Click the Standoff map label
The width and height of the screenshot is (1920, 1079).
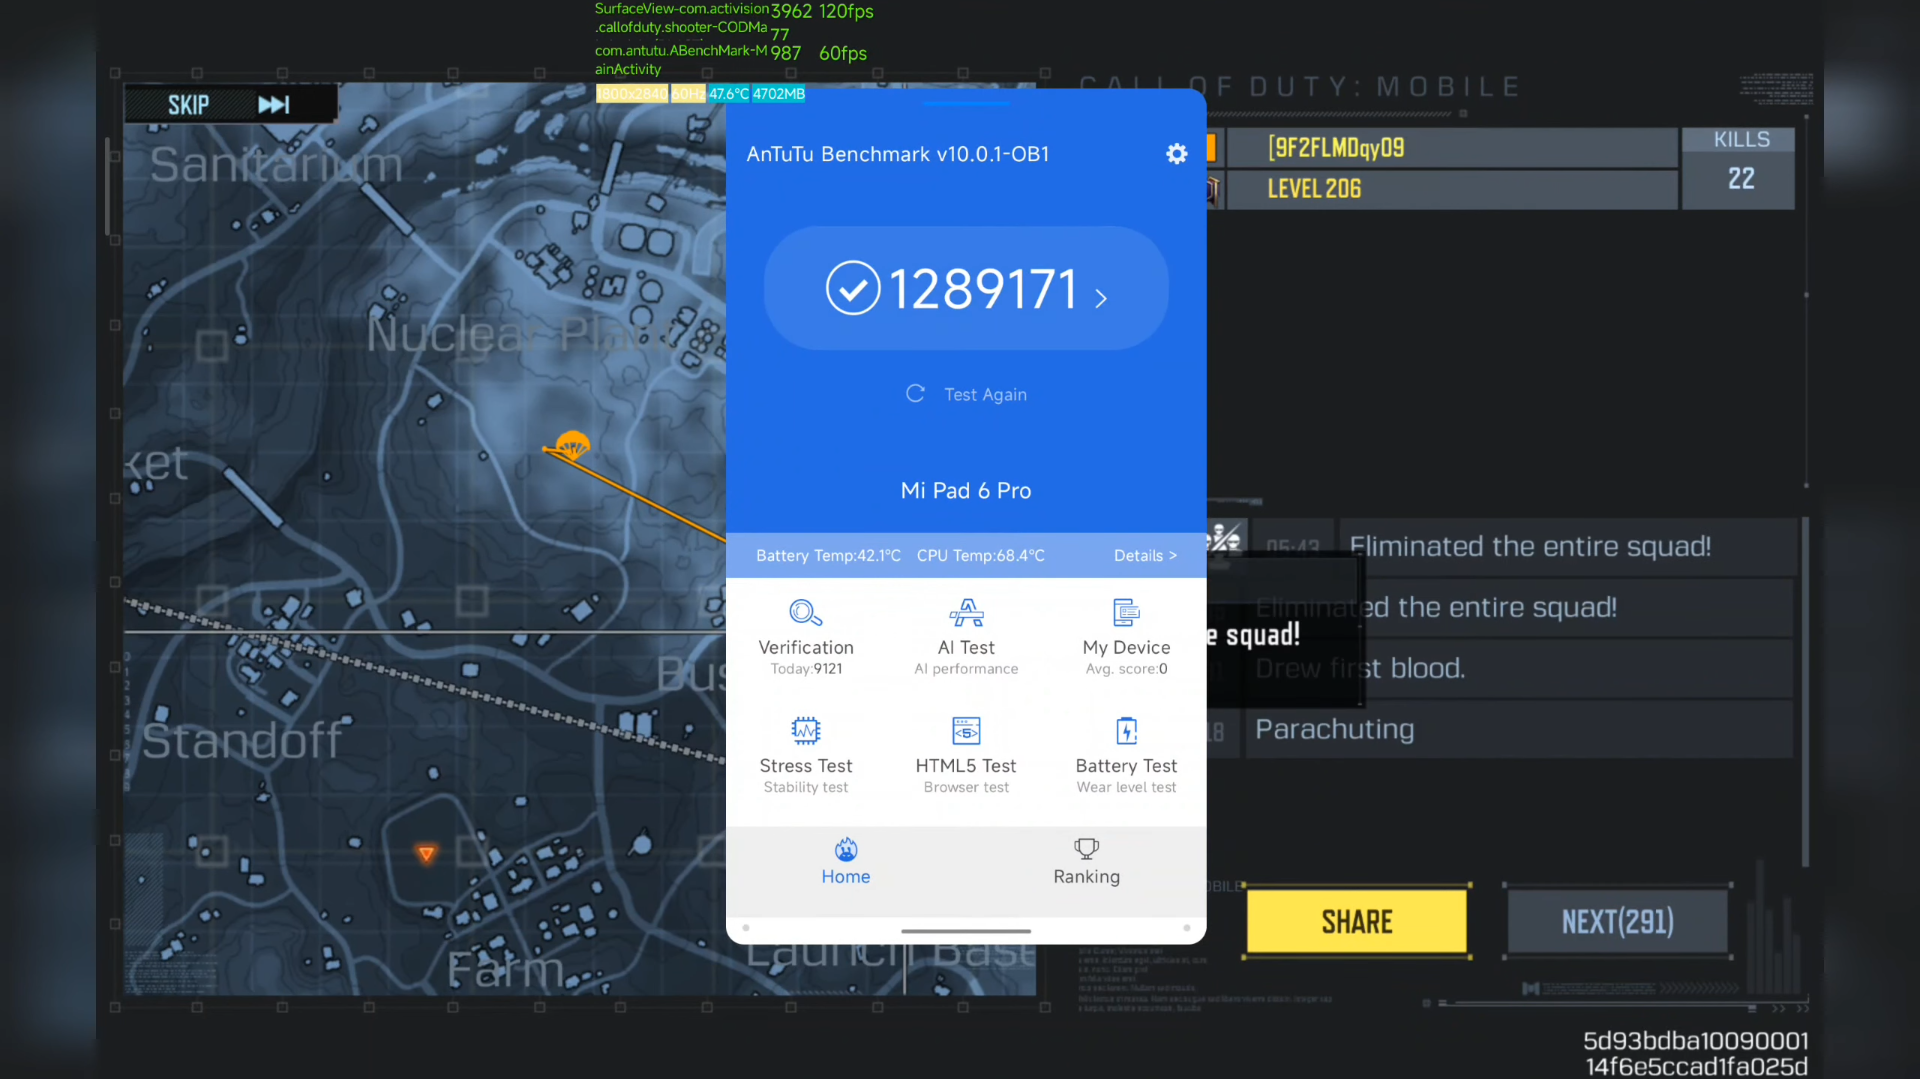(242, 741)
